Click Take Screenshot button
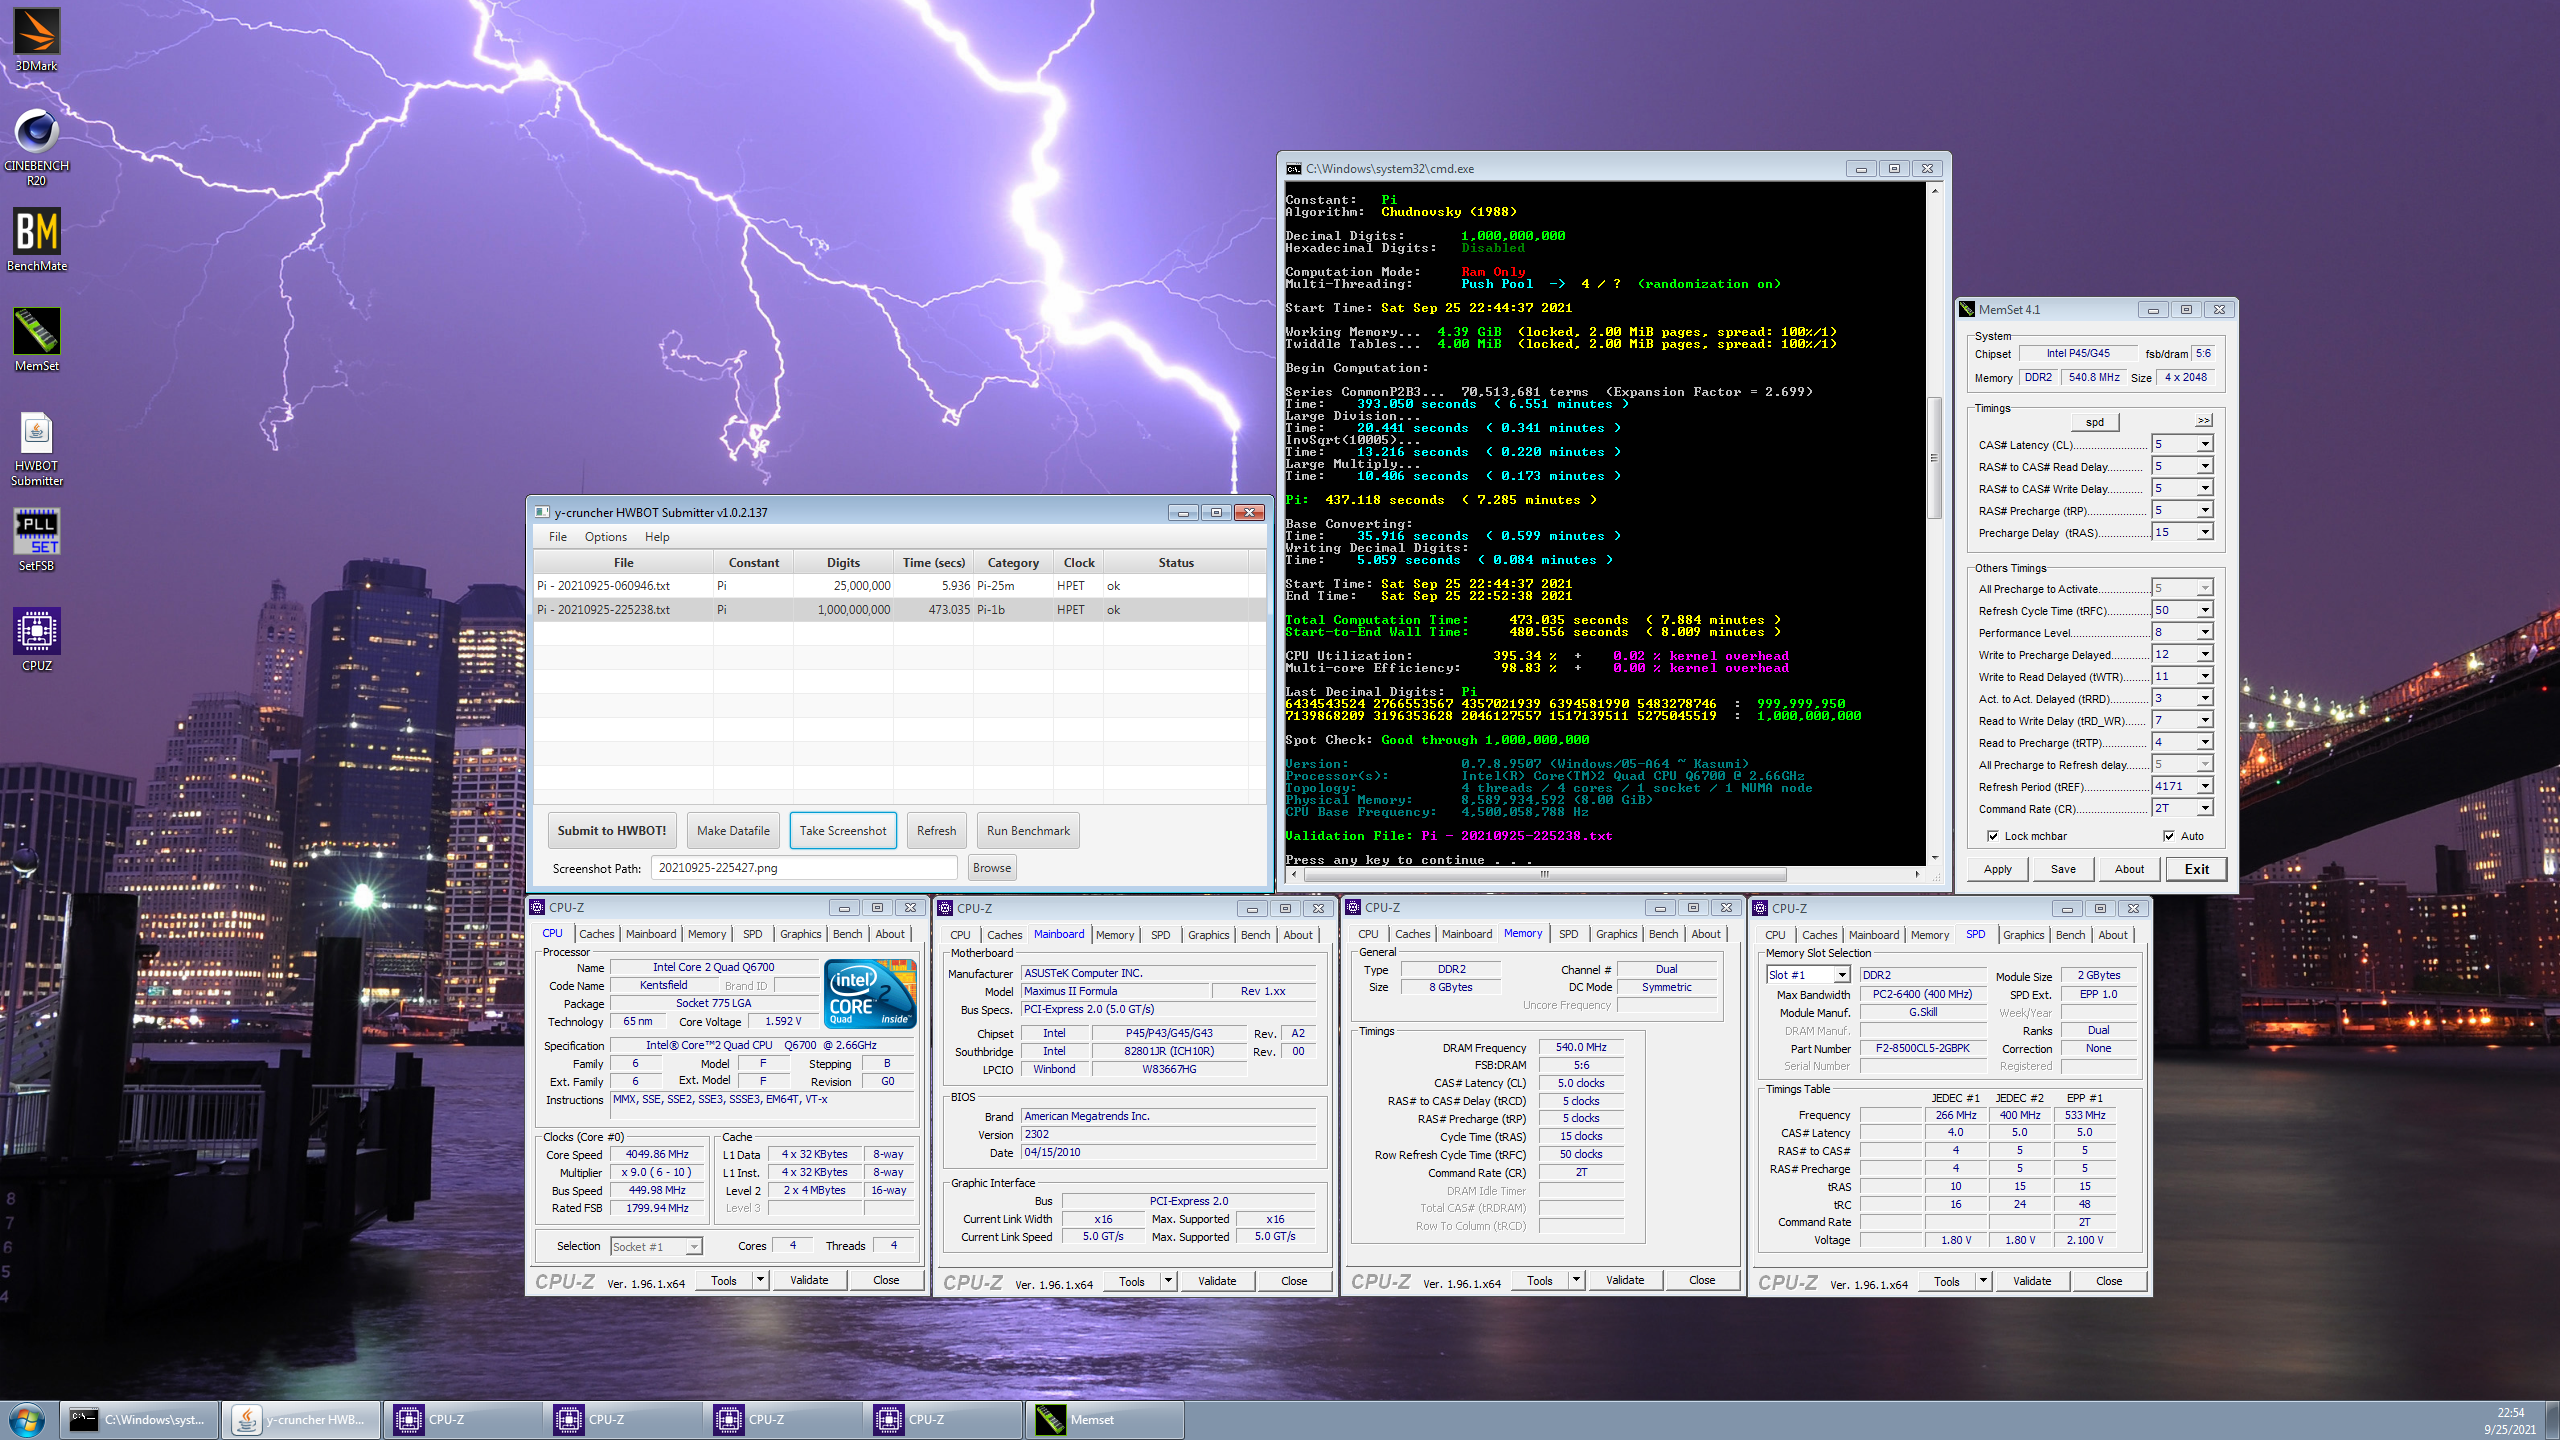2560x1440 pixels. pyautogui.click(x=843, y=830)
